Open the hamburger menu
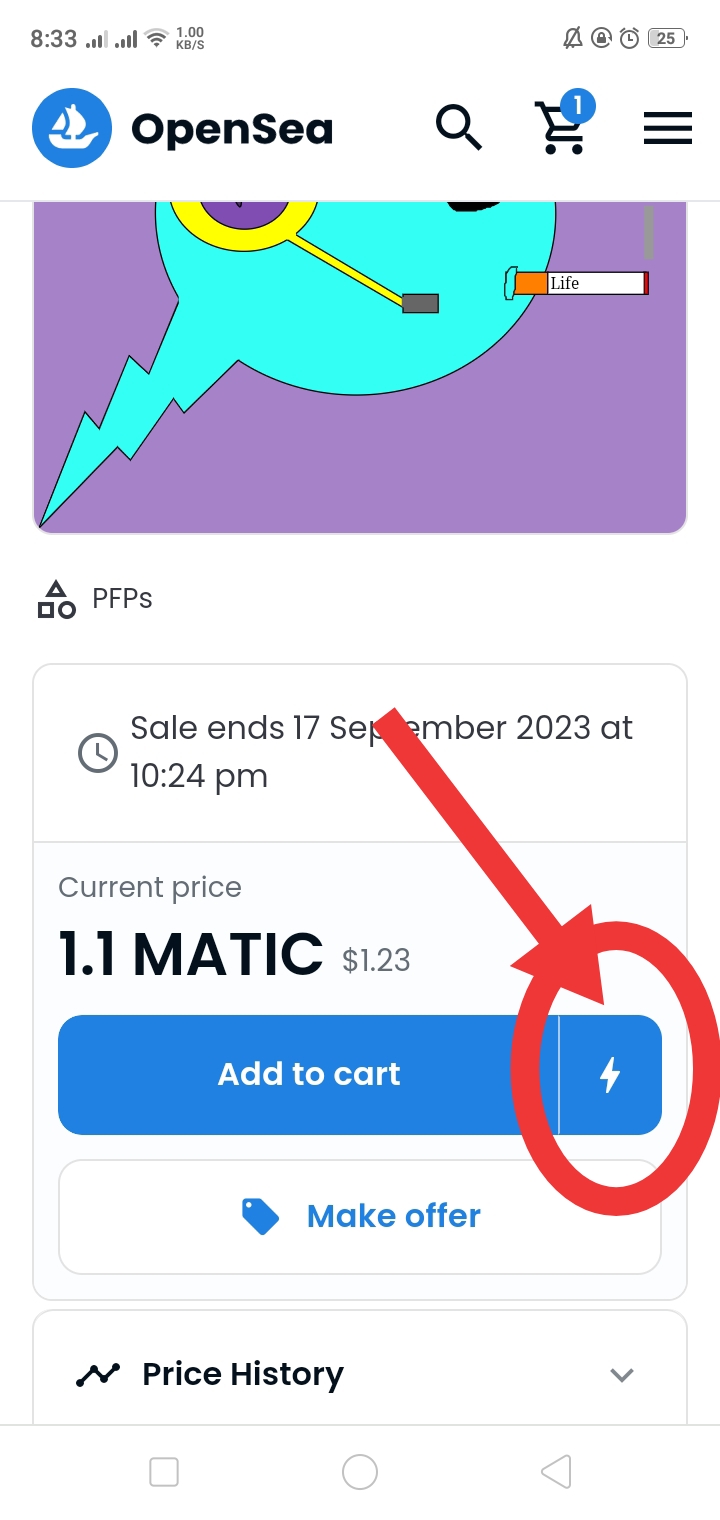Image resolution: width=720 pixels, height=1520 pixels. pos(667,129)
